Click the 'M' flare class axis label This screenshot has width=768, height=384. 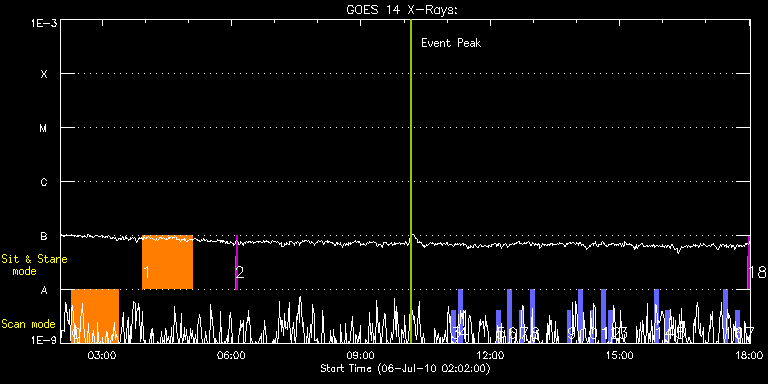(x=44, y=128)
